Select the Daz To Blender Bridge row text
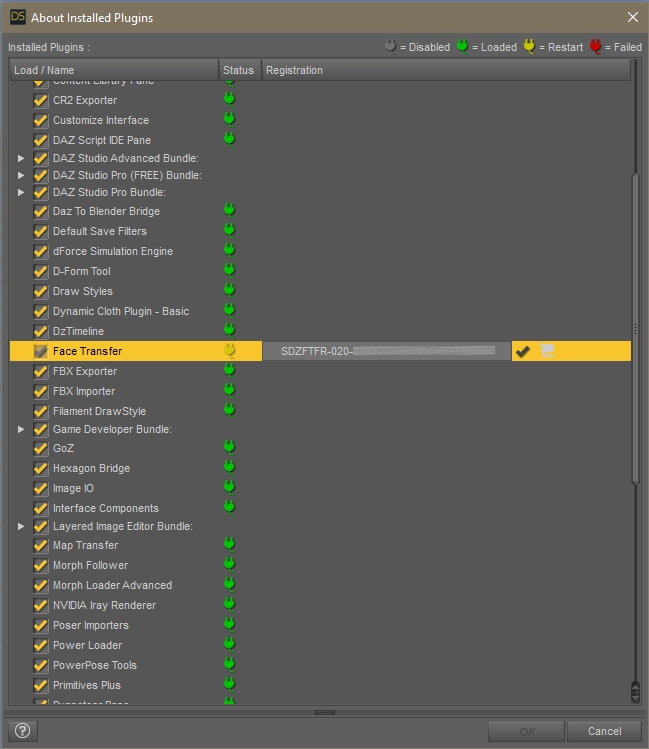 [x=106, y=211]
